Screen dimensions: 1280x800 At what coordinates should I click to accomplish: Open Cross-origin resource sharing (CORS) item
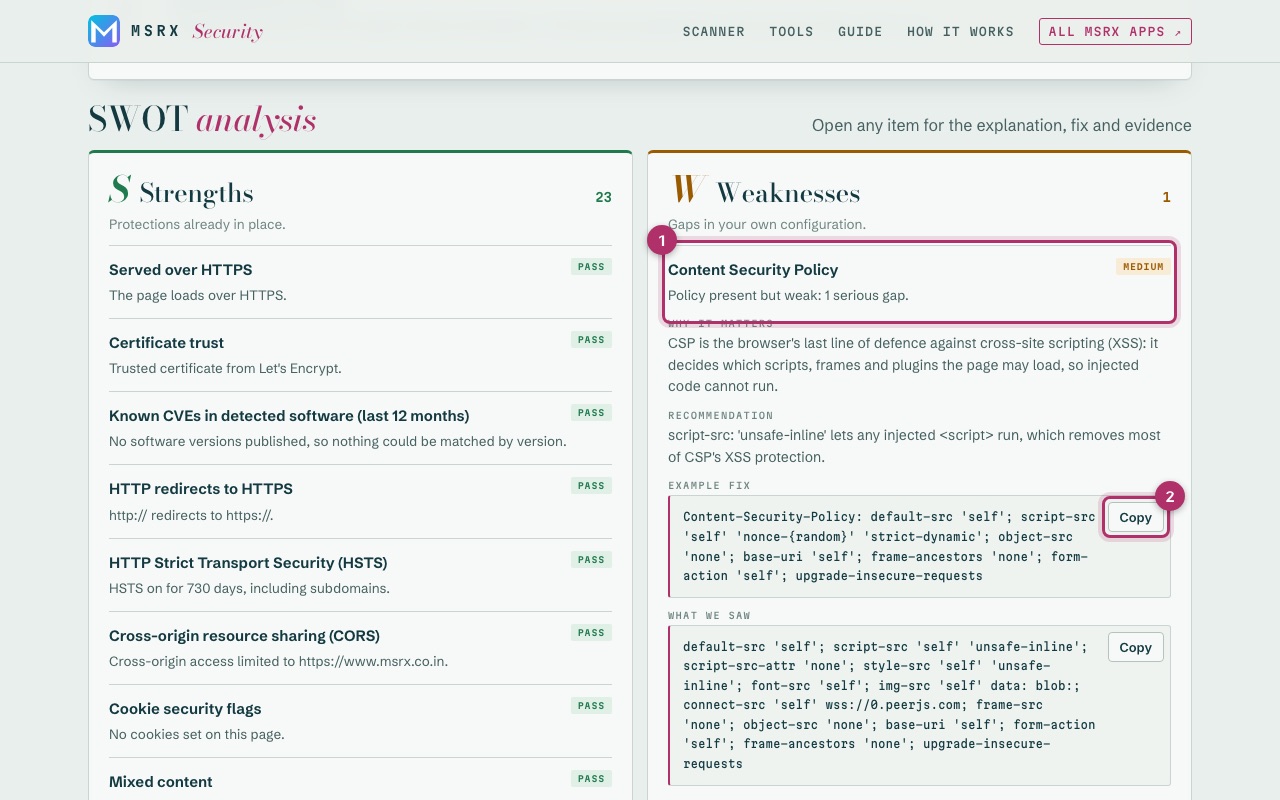(x=360, y=648)
